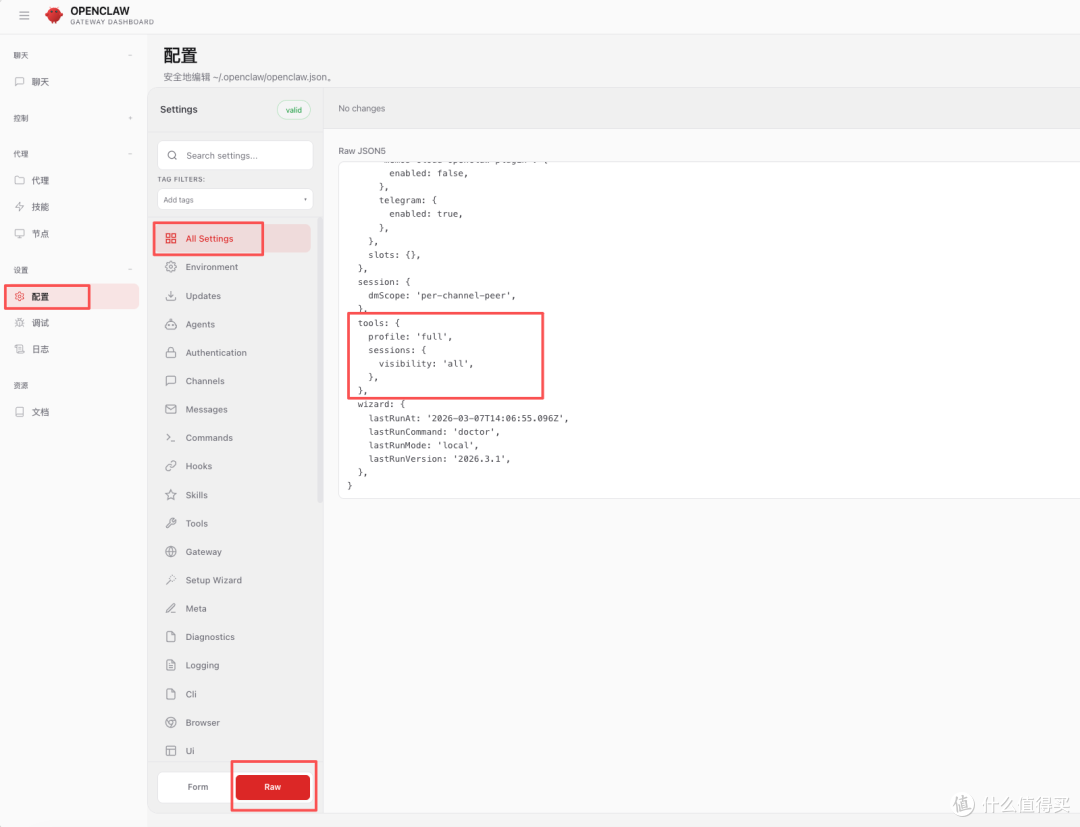The image size is (1080, 827).
Task: Click the Agents robot icon
Action: pyautogui.click(x=171, y=324)
